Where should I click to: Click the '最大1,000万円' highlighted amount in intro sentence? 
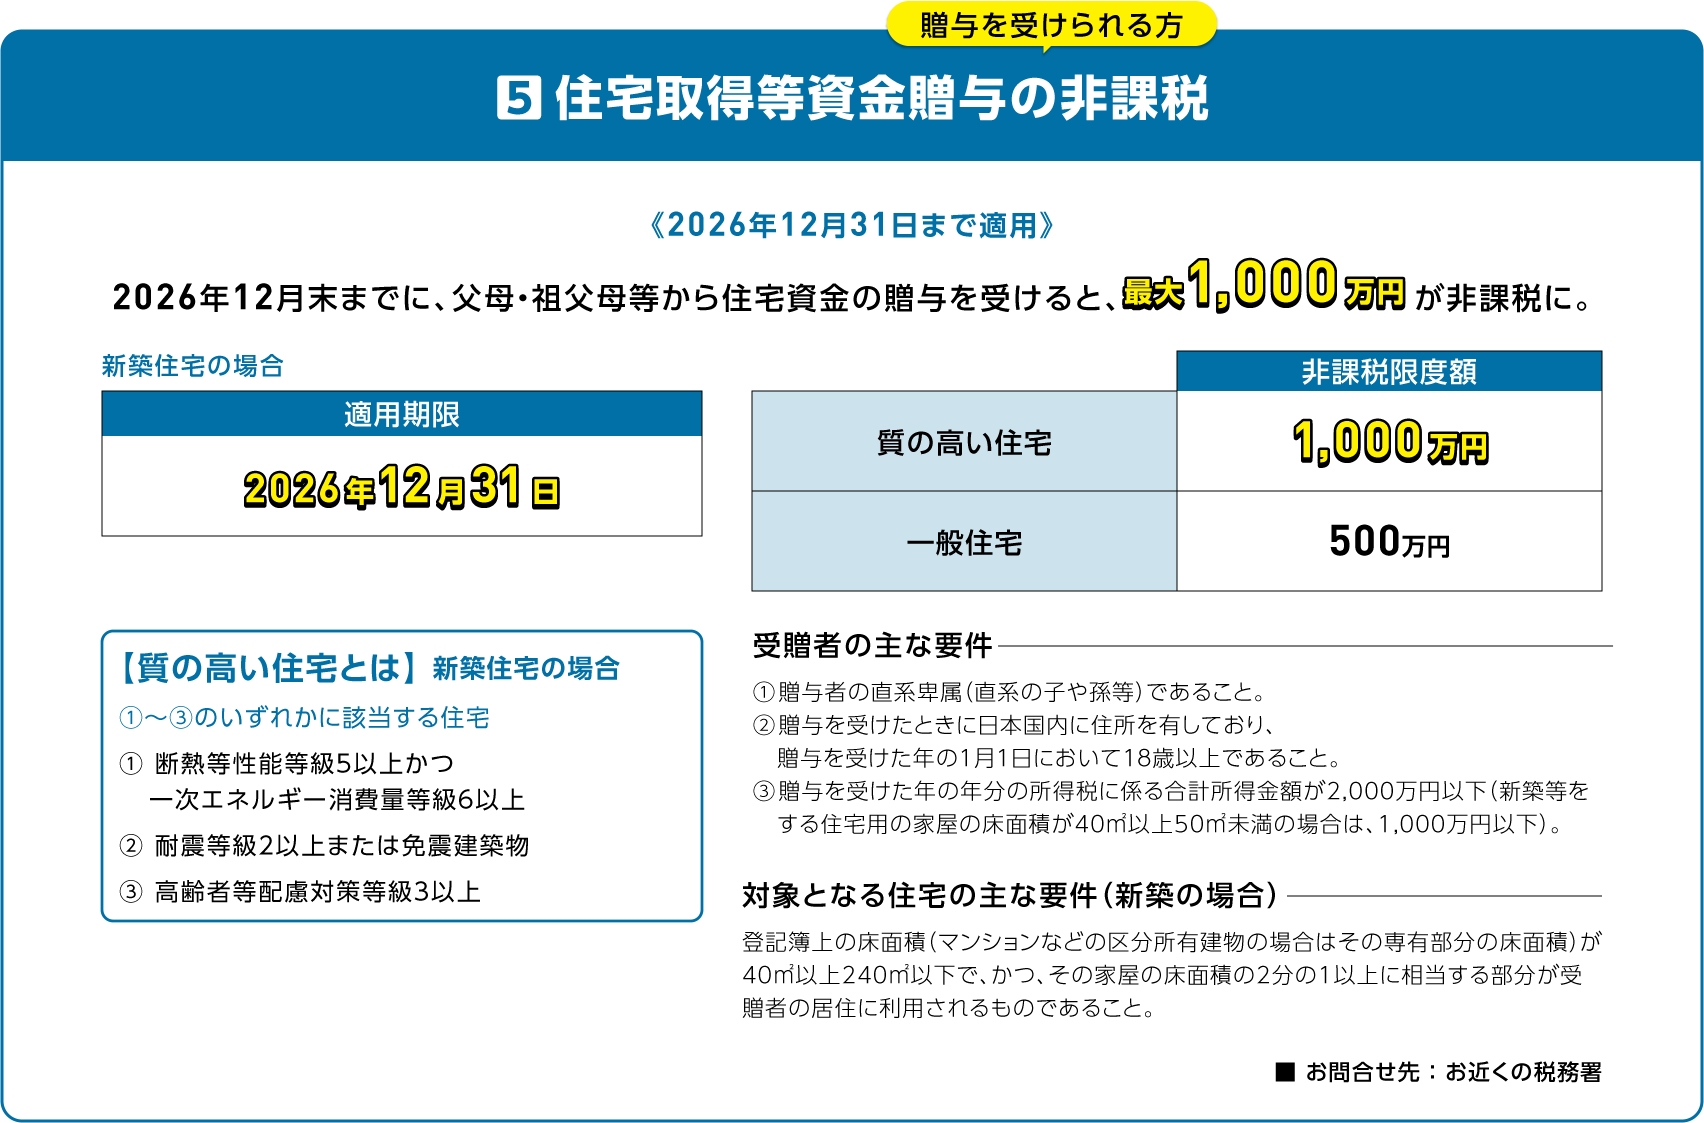[x=1264, y=286]
